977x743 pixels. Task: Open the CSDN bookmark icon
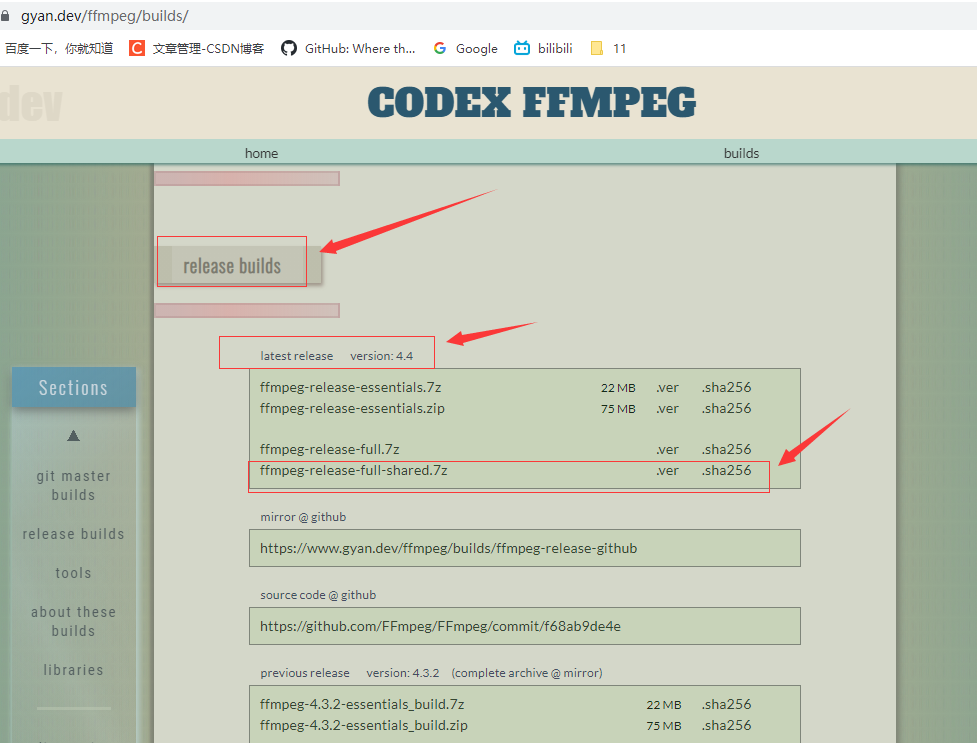(136, 48)
